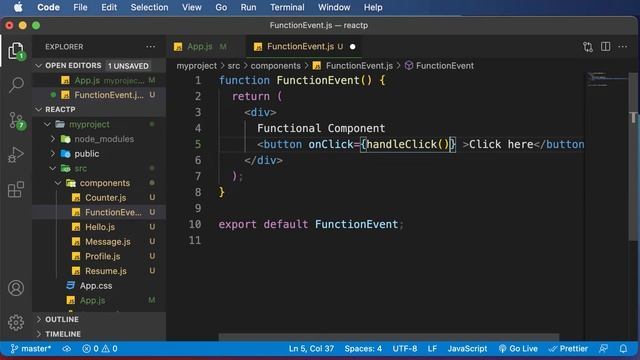Viewport: 640px width, 360px height.
Task: Open the Run and Debug view
Action: [x=16, y=155]
